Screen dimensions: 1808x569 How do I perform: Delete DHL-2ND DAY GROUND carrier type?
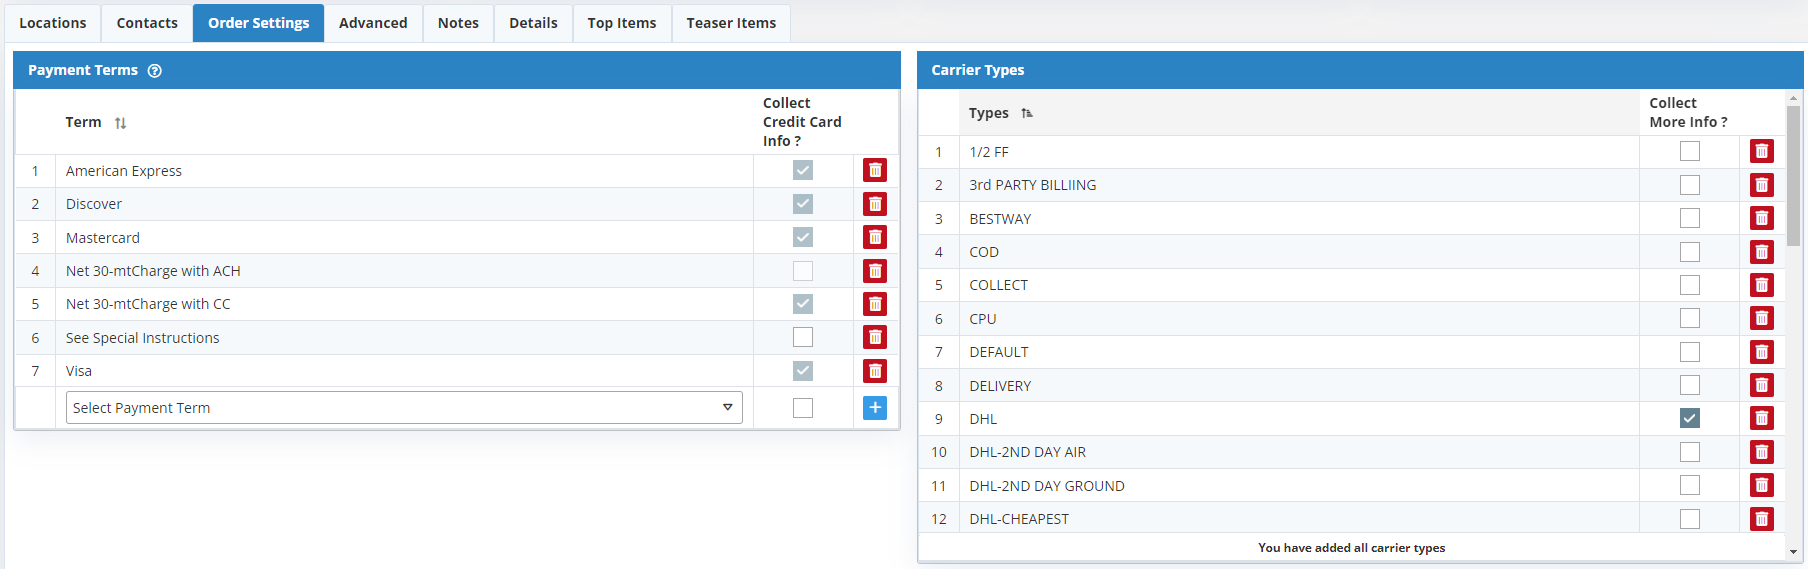tap(1762, 485)
